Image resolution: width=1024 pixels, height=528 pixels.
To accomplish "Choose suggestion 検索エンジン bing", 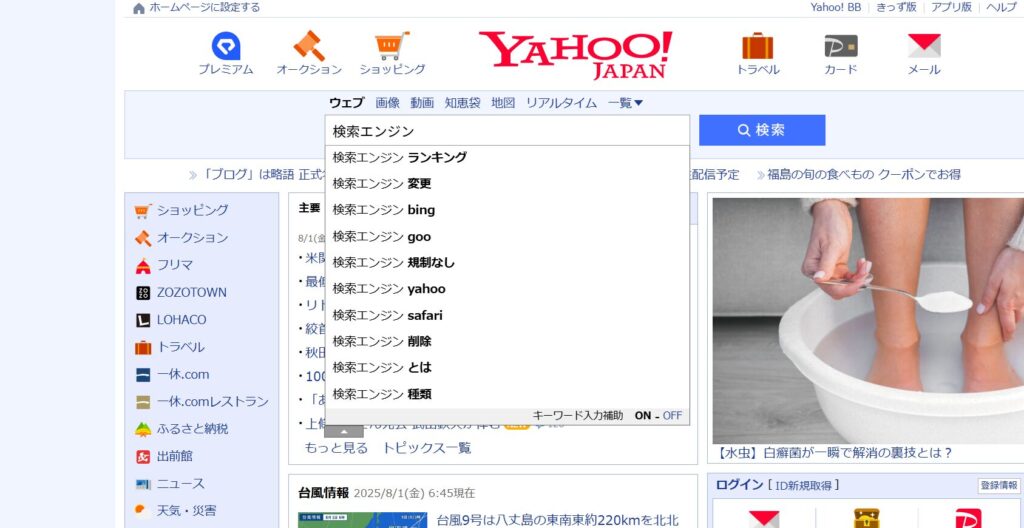I will (x=507, y=210).
